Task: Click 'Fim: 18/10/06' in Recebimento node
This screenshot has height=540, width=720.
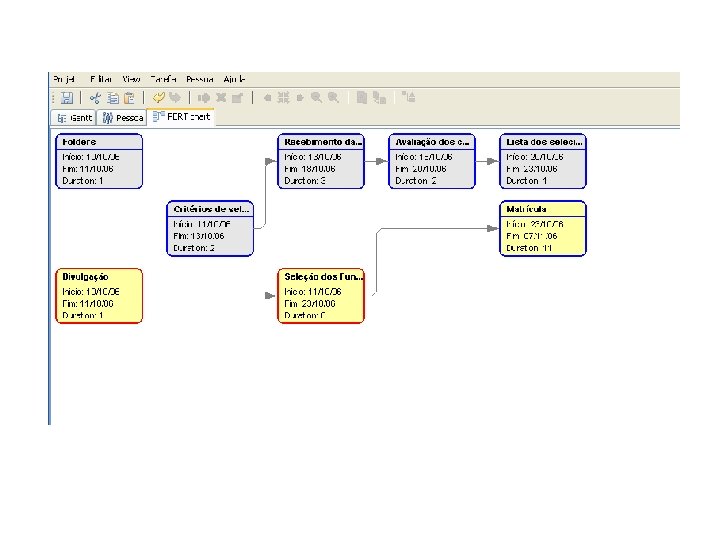Action: pyautogui.click(x=310, y=169)
